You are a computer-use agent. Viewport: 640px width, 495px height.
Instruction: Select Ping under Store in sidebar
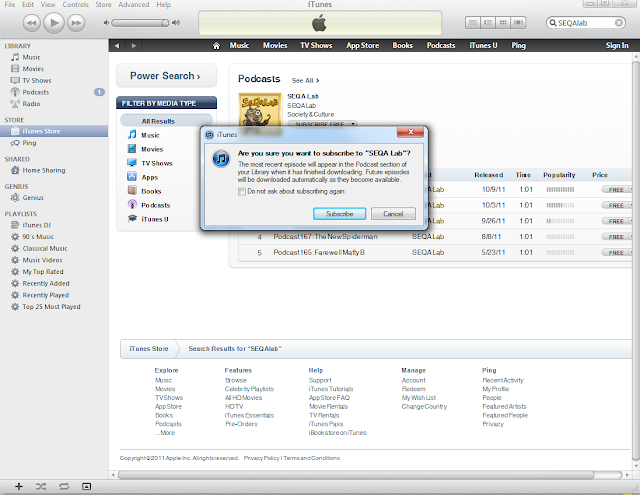click(x=29, y=143)
